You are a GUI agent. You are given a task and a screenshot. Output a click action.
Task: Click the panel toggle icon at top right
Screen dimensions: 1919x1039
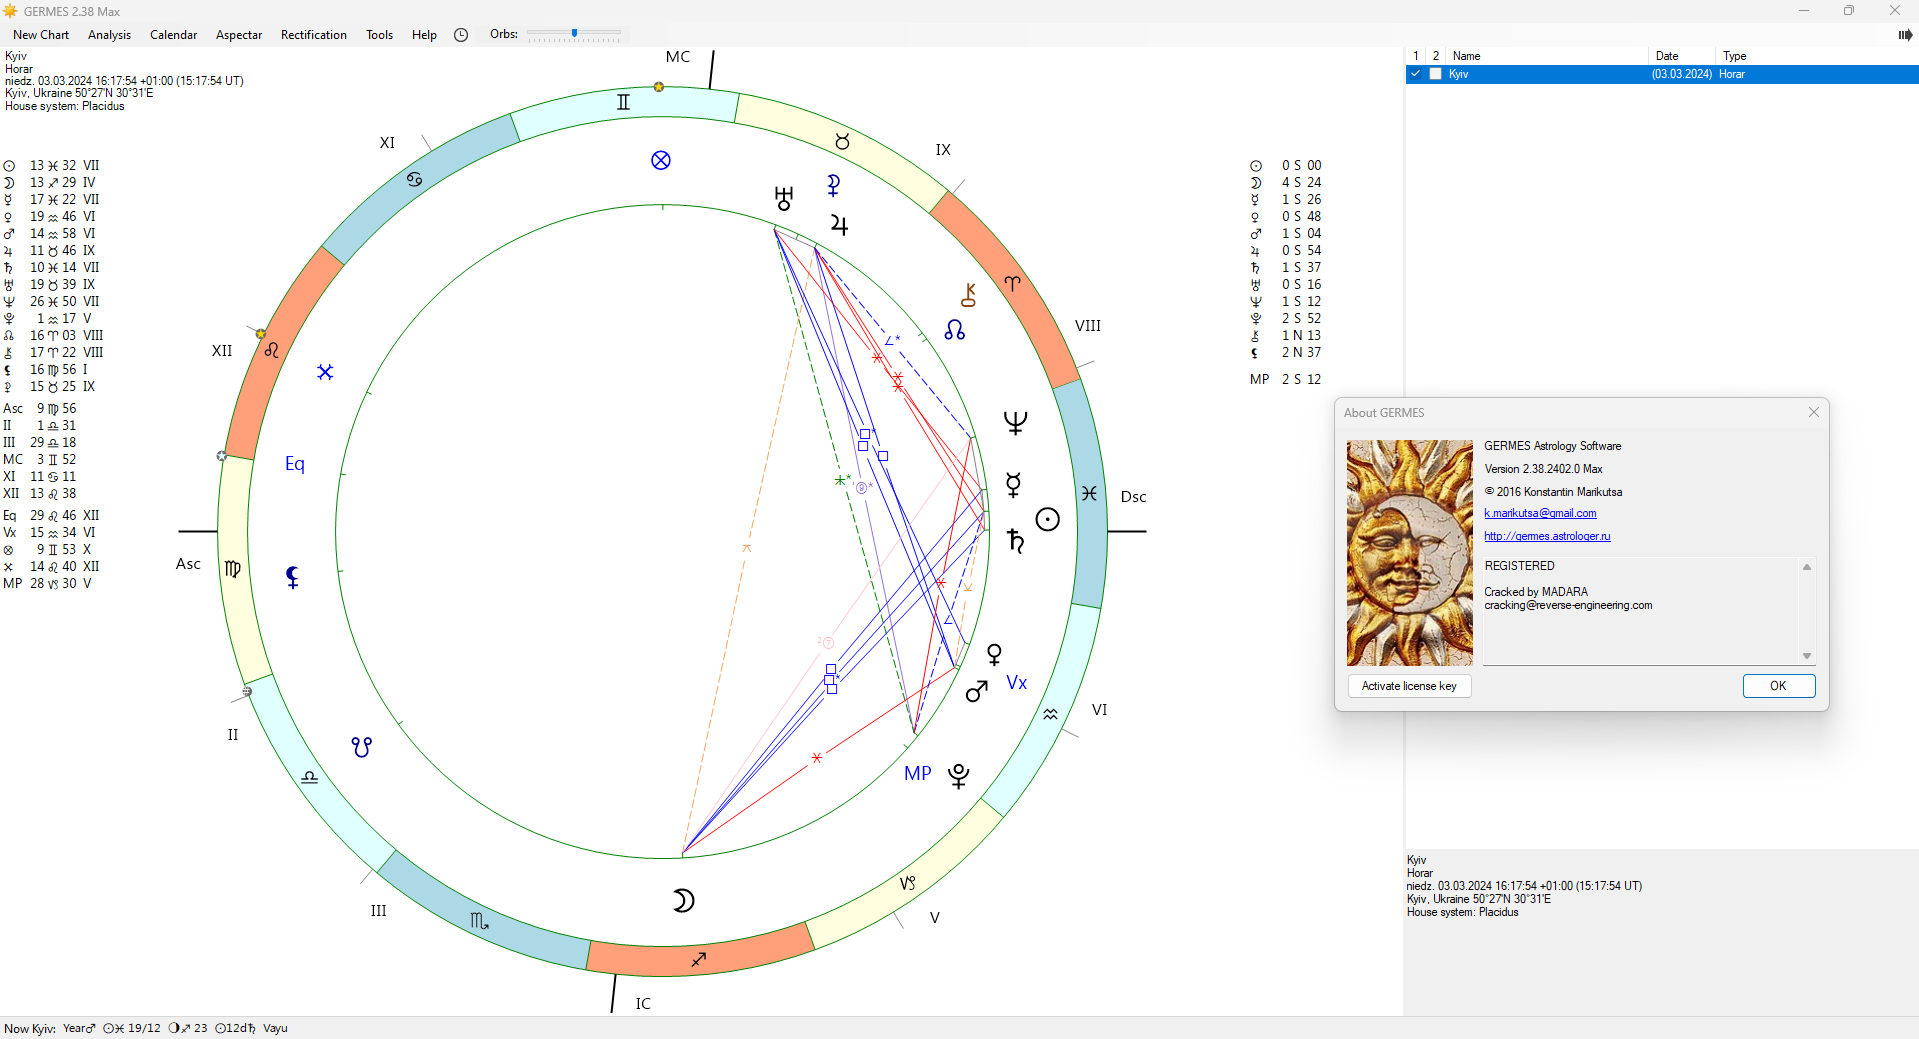(1905, 35)
